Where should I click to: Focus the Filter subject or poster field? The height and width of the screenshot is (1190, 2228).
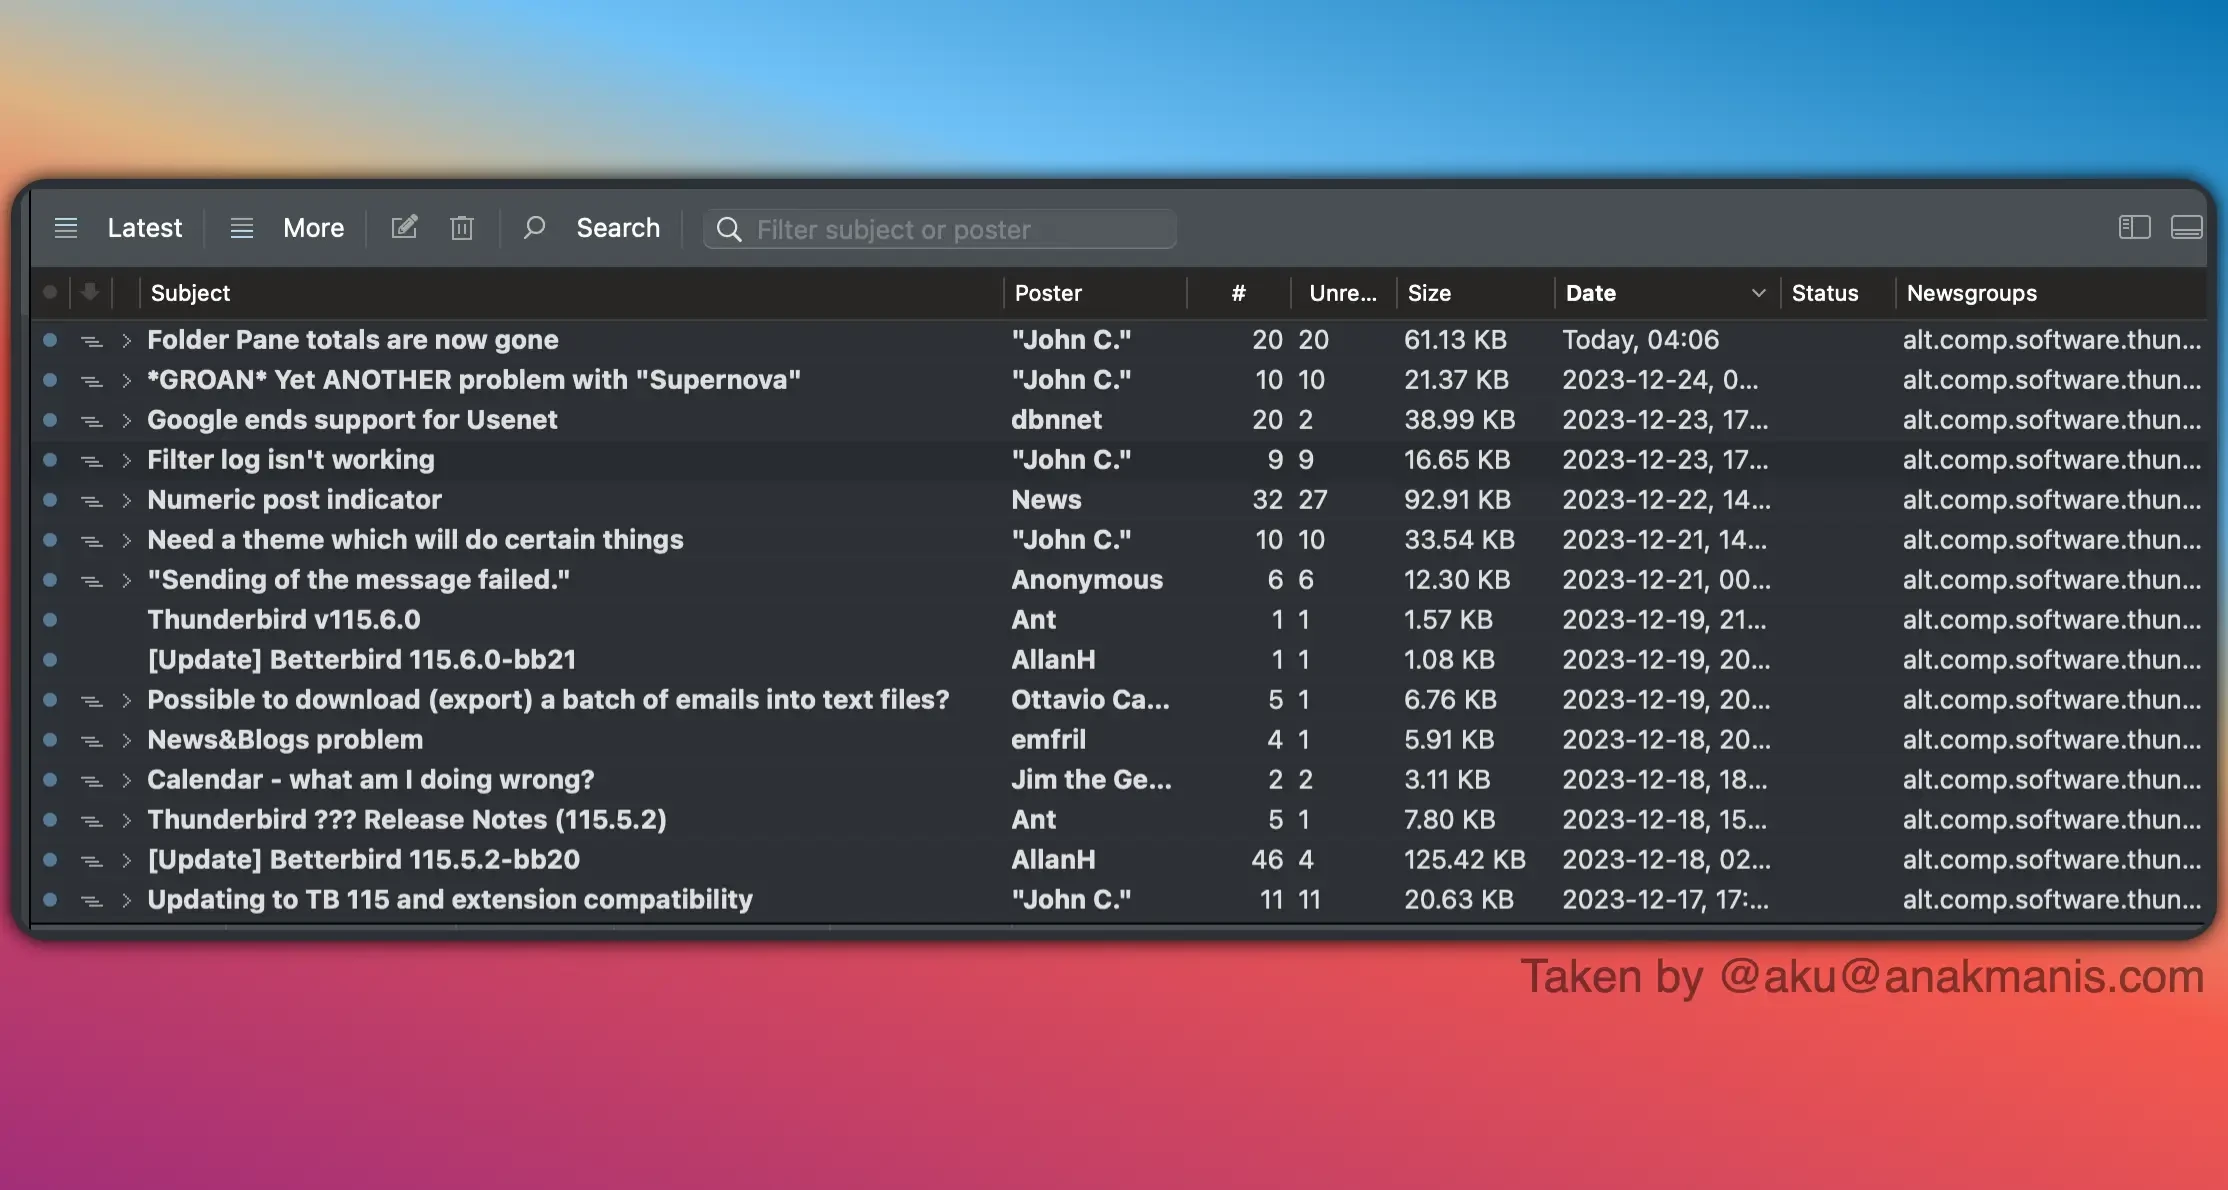[940, 229]
